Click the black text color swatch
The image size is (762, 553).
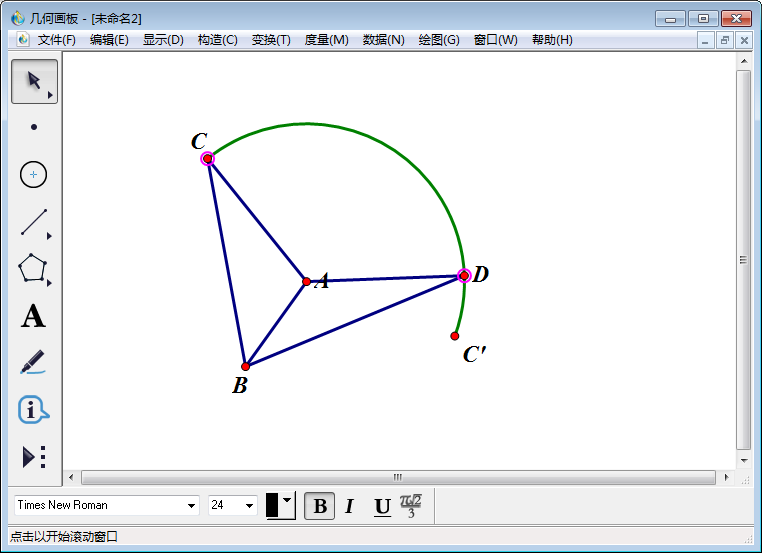pos(272,505)
